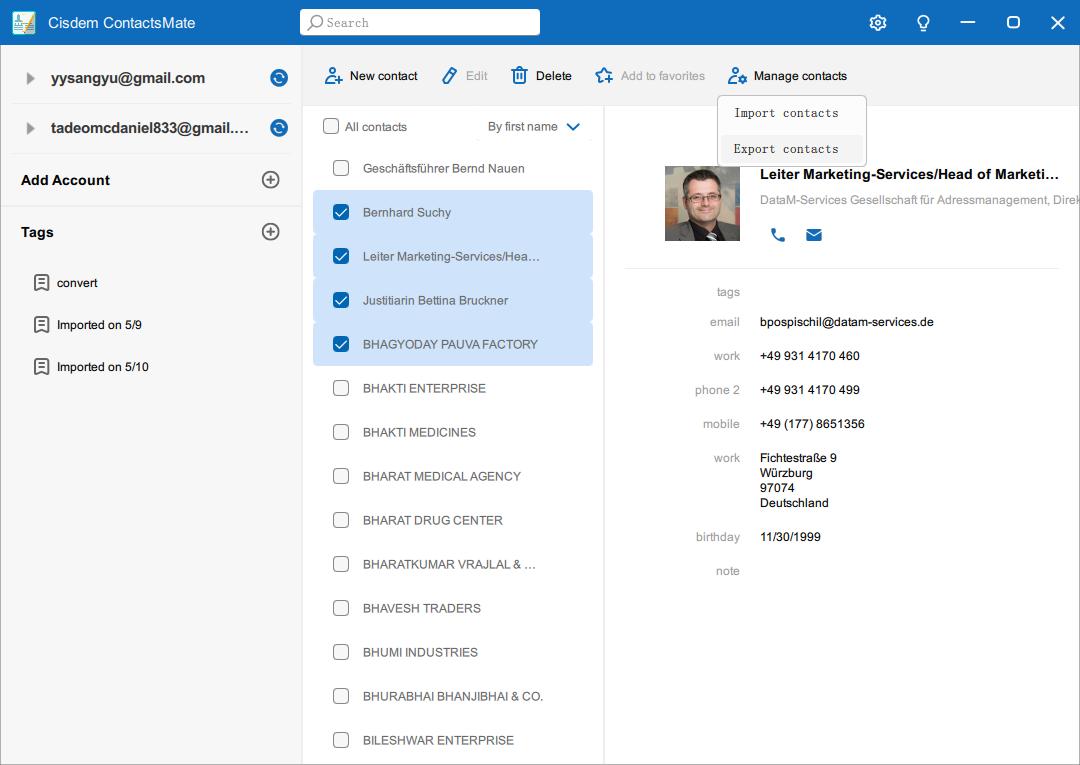Check the All contacts checkbox
This screenshot has width=1080, height=765.
[330, 127]
